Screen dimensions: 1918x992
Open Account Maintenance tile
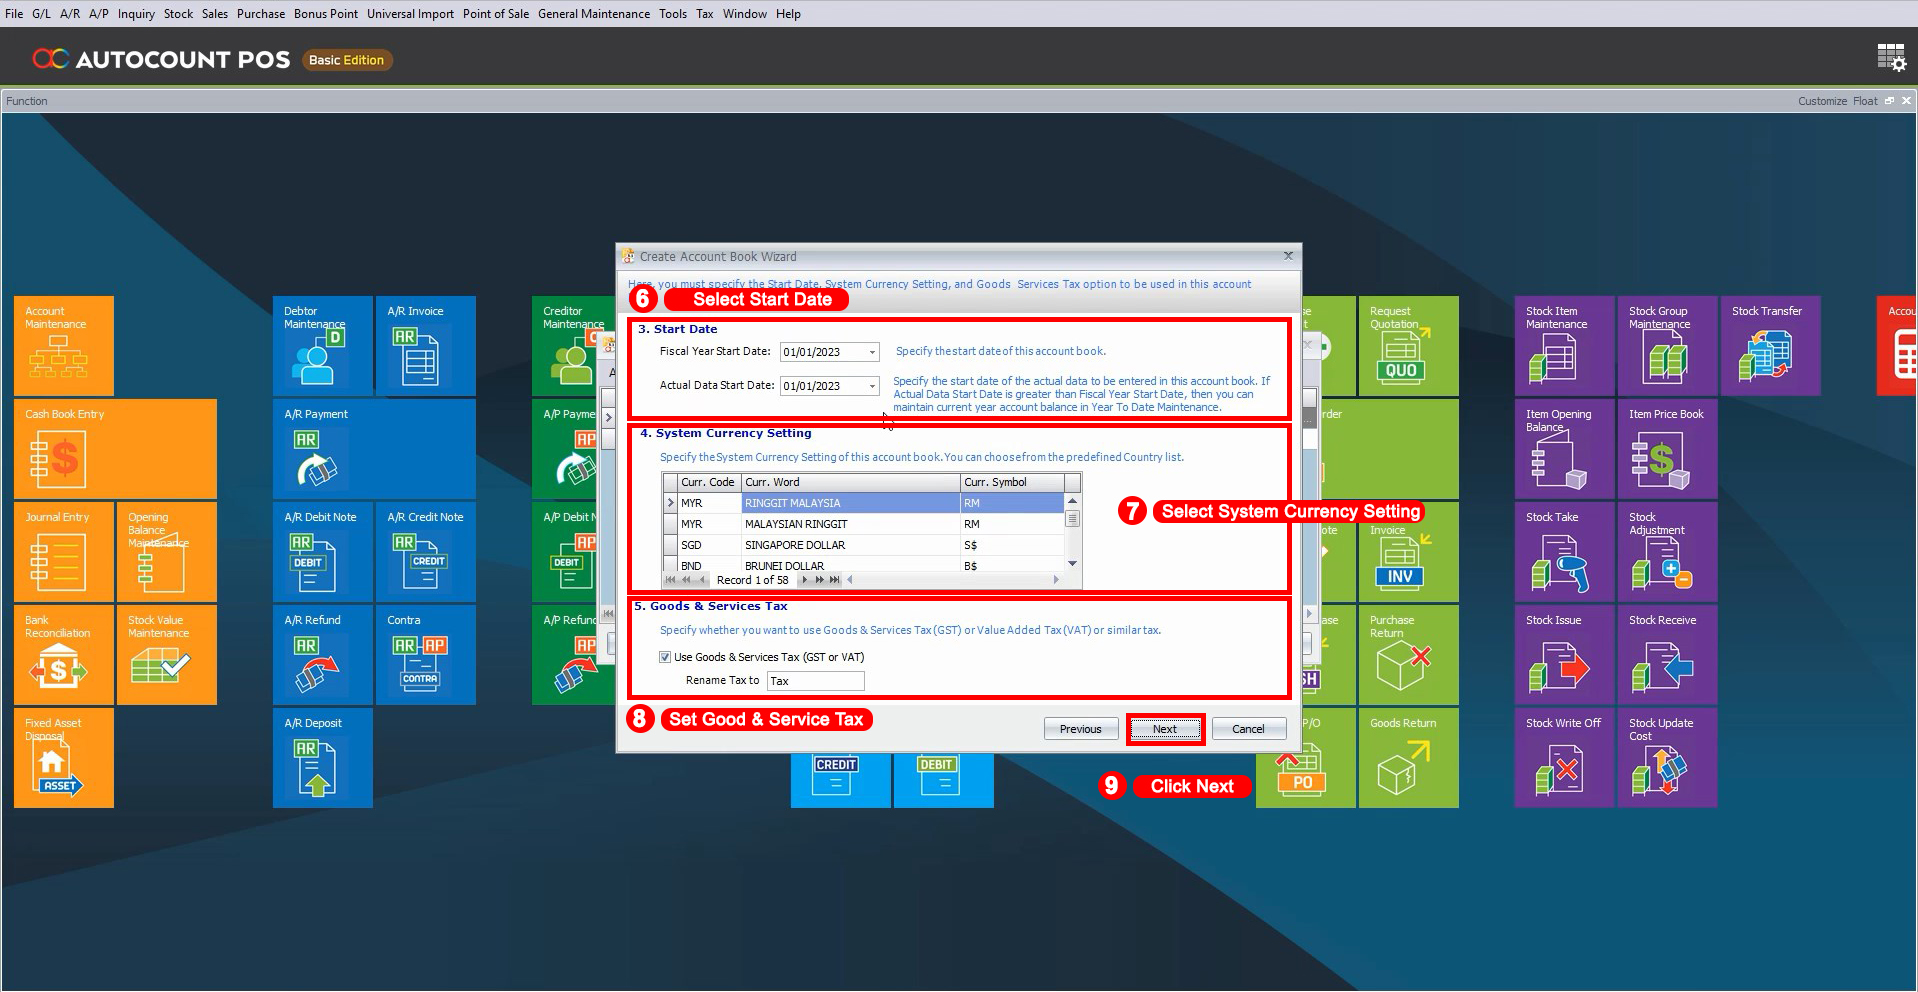coord(64,345)
